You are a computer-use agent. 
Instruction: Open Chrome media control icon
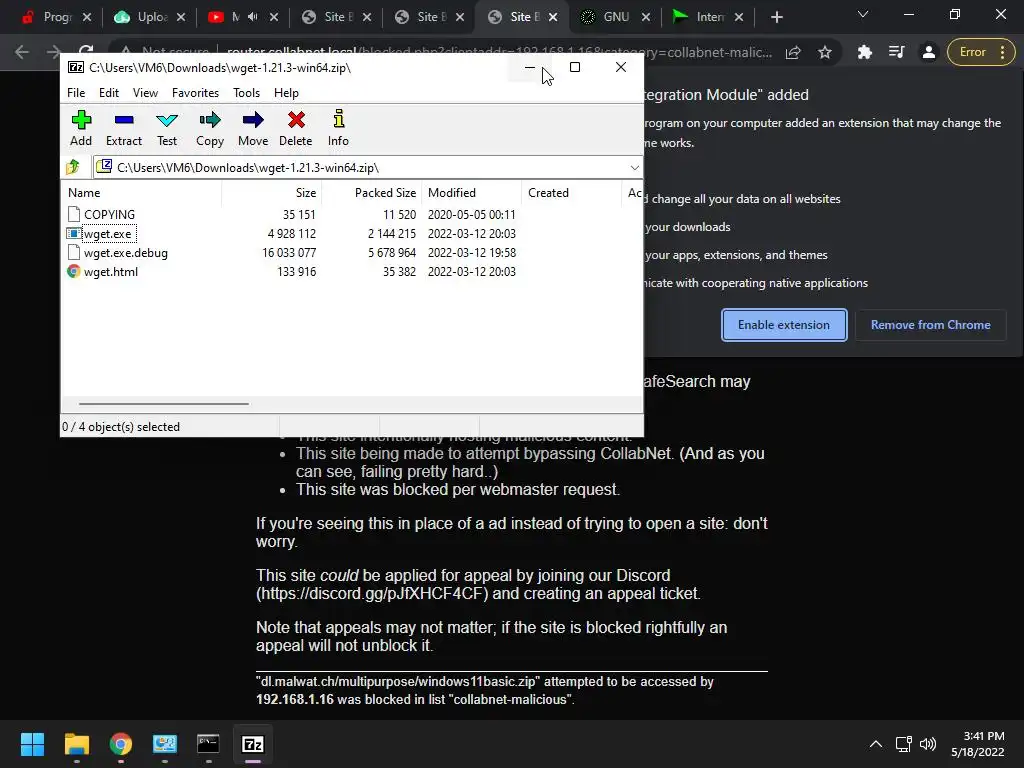[897, 52]
